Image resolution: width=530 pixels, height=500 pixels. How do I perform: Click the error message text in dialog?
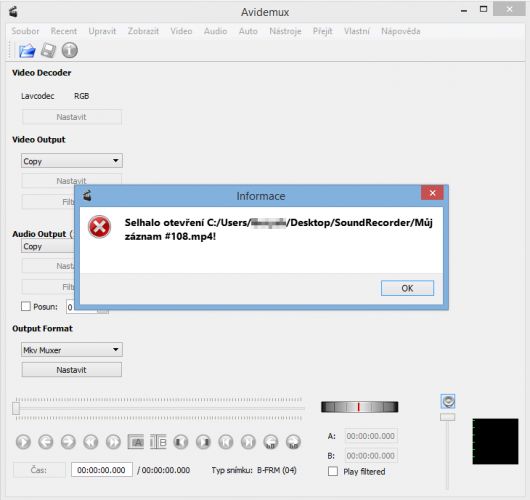pyautogui.click(x=279, y=229)
